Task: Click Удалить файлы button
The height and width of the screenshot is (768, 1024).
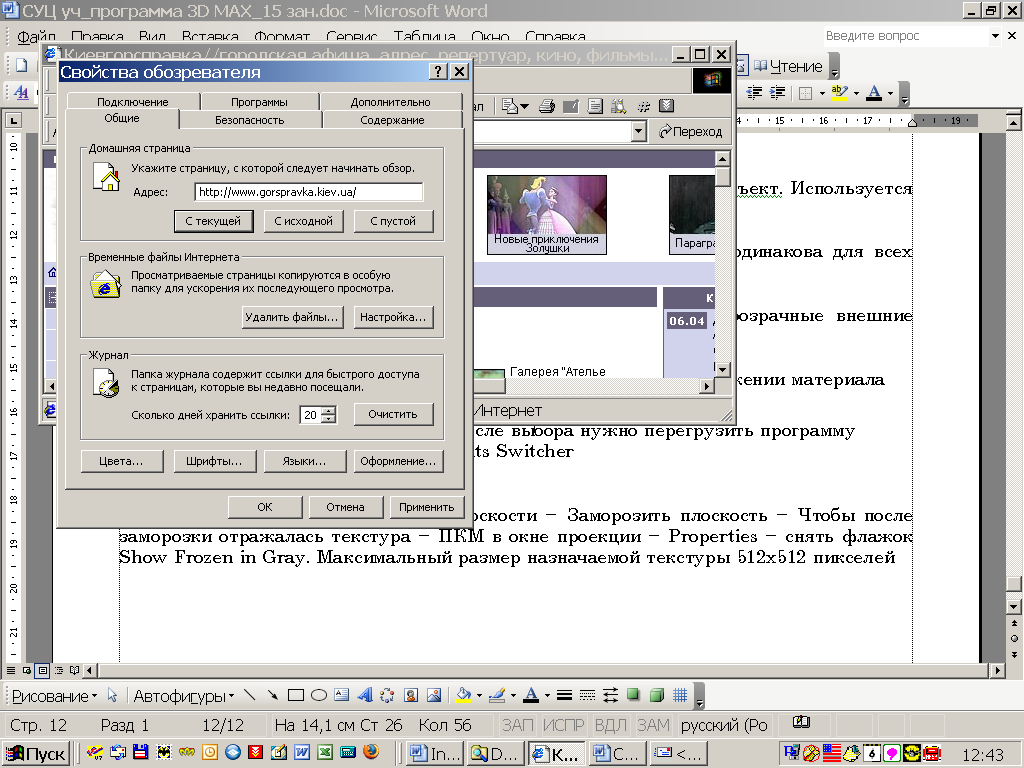Action: pos(292,317)
